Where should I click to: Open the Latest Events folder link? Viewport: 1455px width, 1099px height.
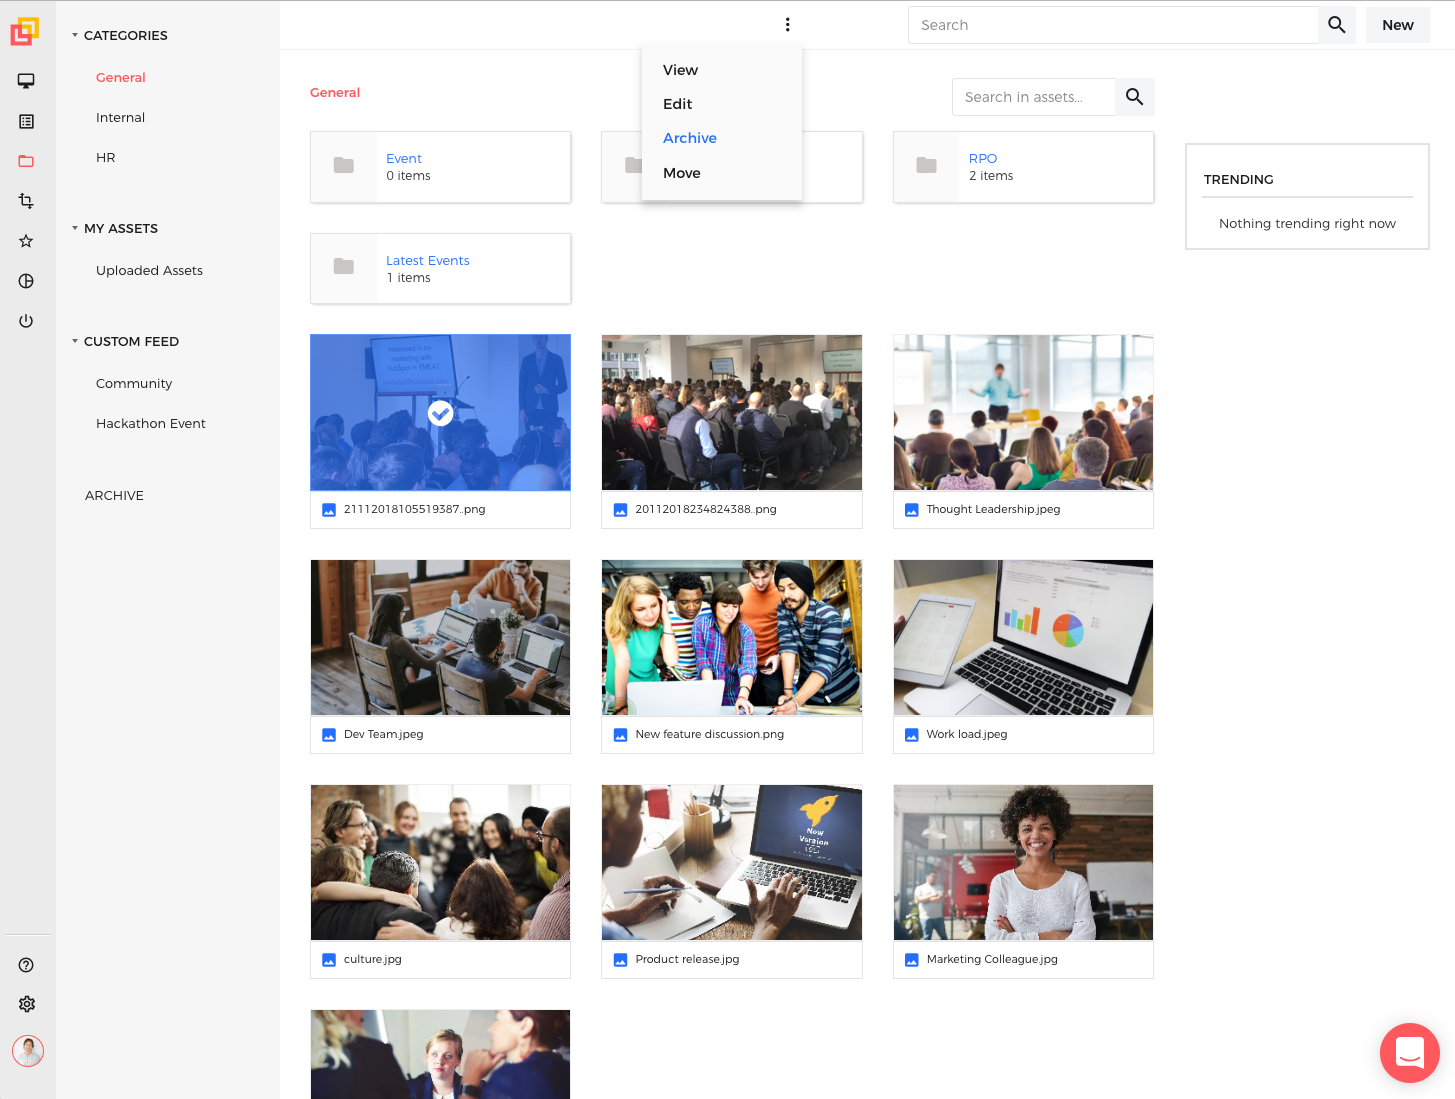427,260
